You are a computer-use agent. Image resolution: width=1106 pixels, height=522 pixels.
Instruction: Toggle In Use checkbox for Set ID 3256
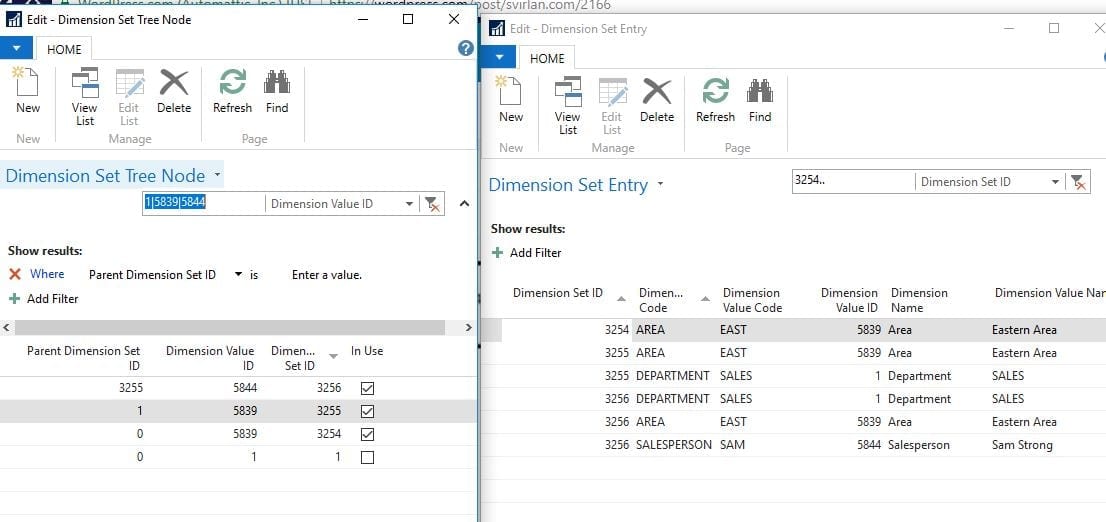pyautogui.click(x=367, y=388)
